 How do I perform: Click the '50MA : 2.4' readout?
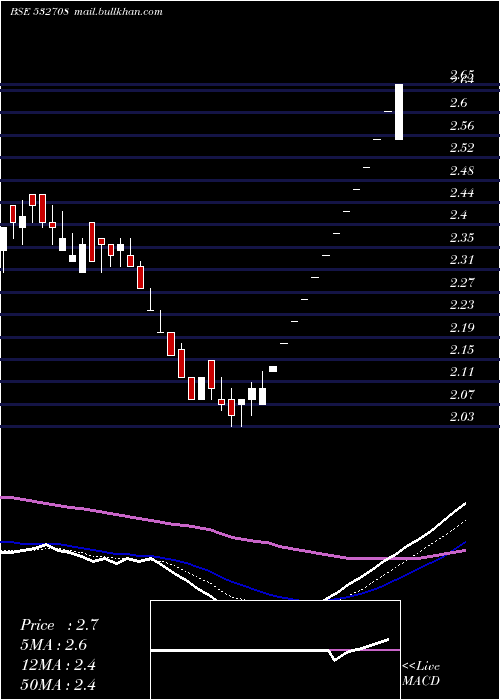tap(58, 684)
